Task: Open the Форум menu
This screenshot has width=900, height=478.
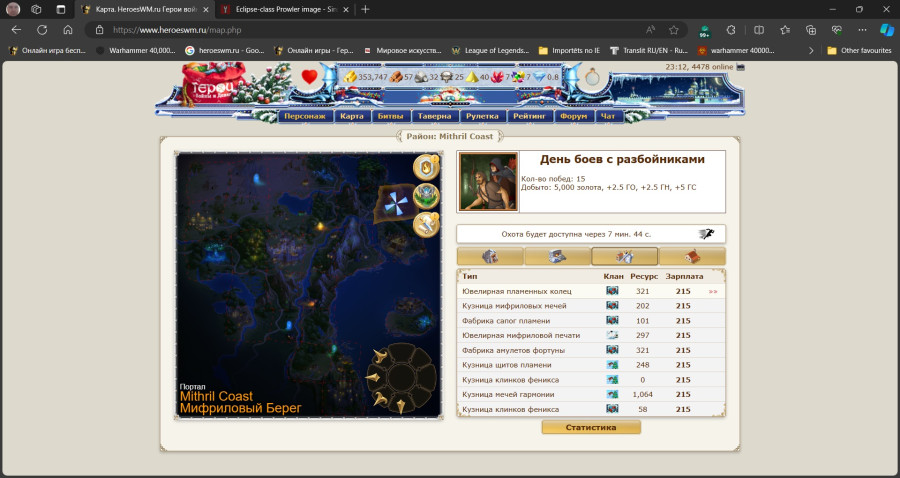Action: [574, 116]
